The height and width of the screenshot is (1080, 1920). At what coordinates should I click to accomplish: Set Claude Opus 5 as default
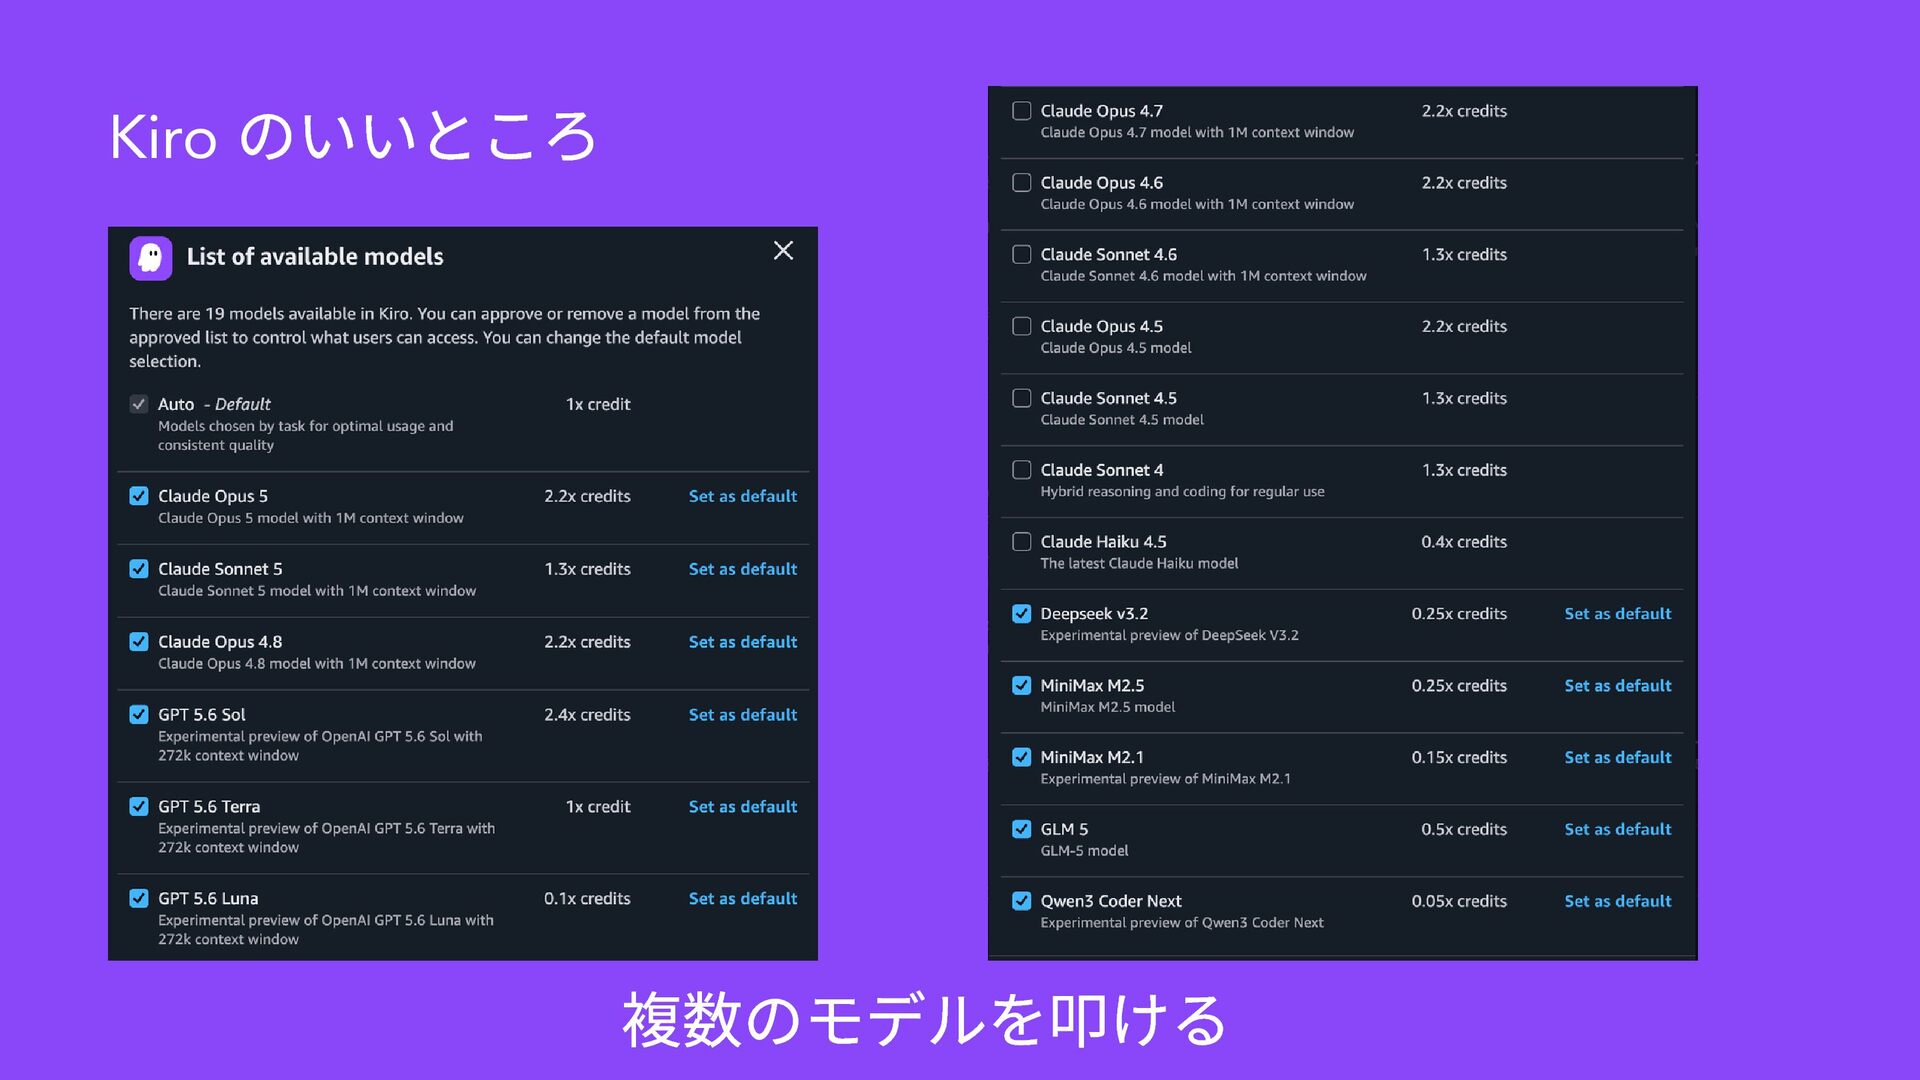pos(743,496)
